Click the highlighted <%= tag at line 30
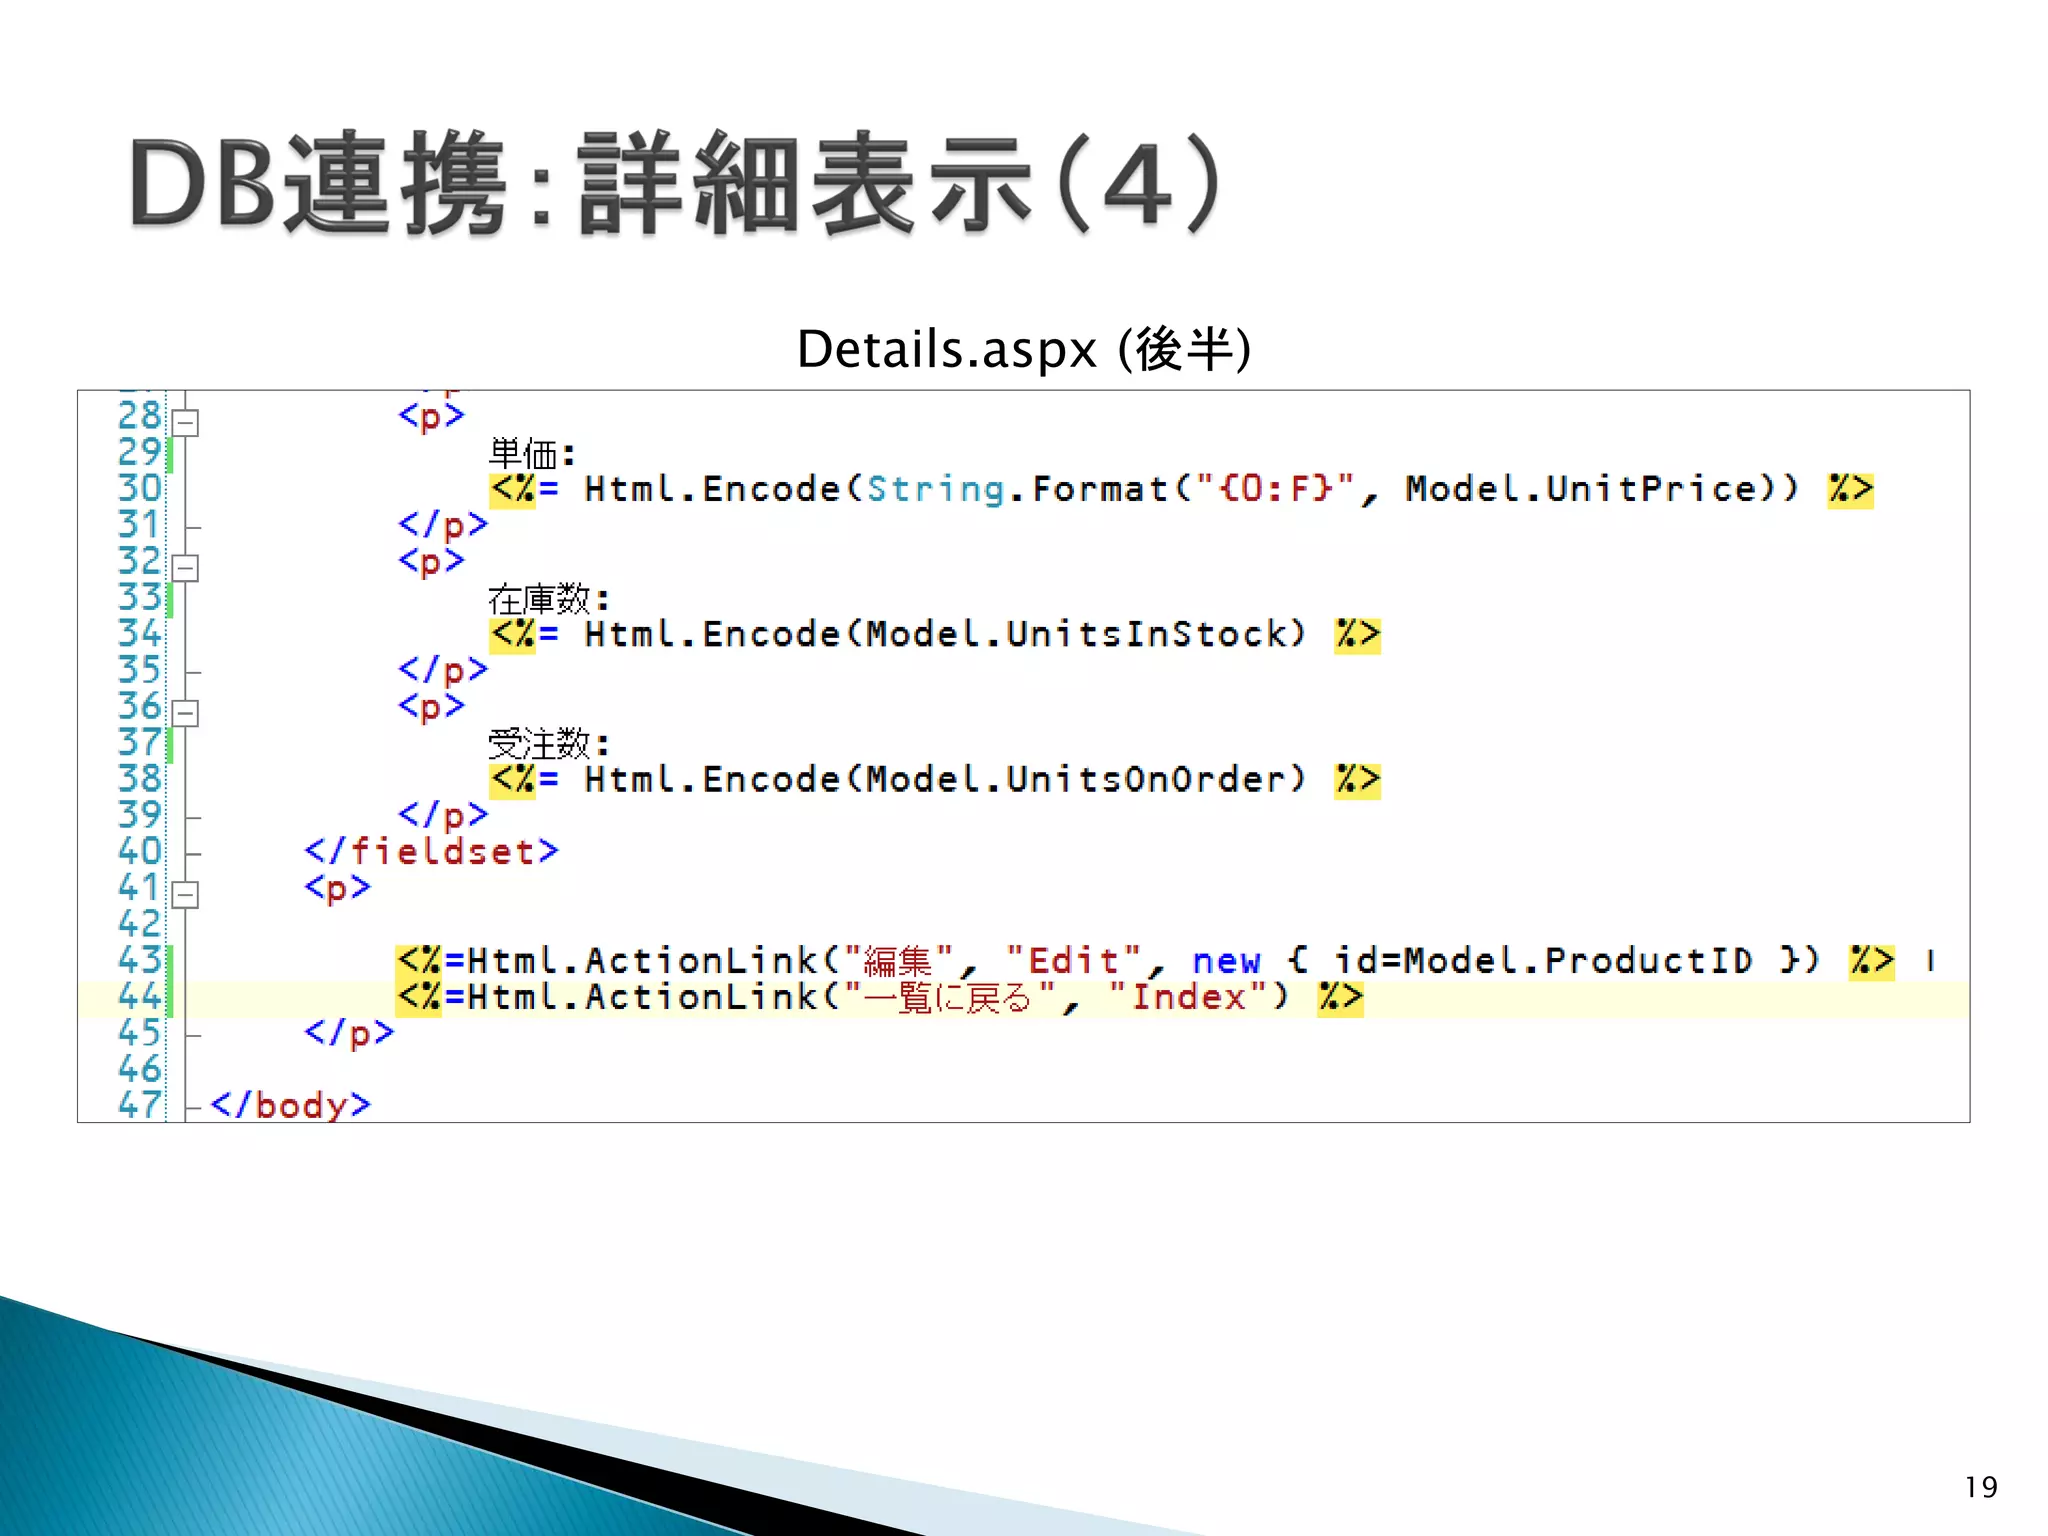 tap(514, 489)
